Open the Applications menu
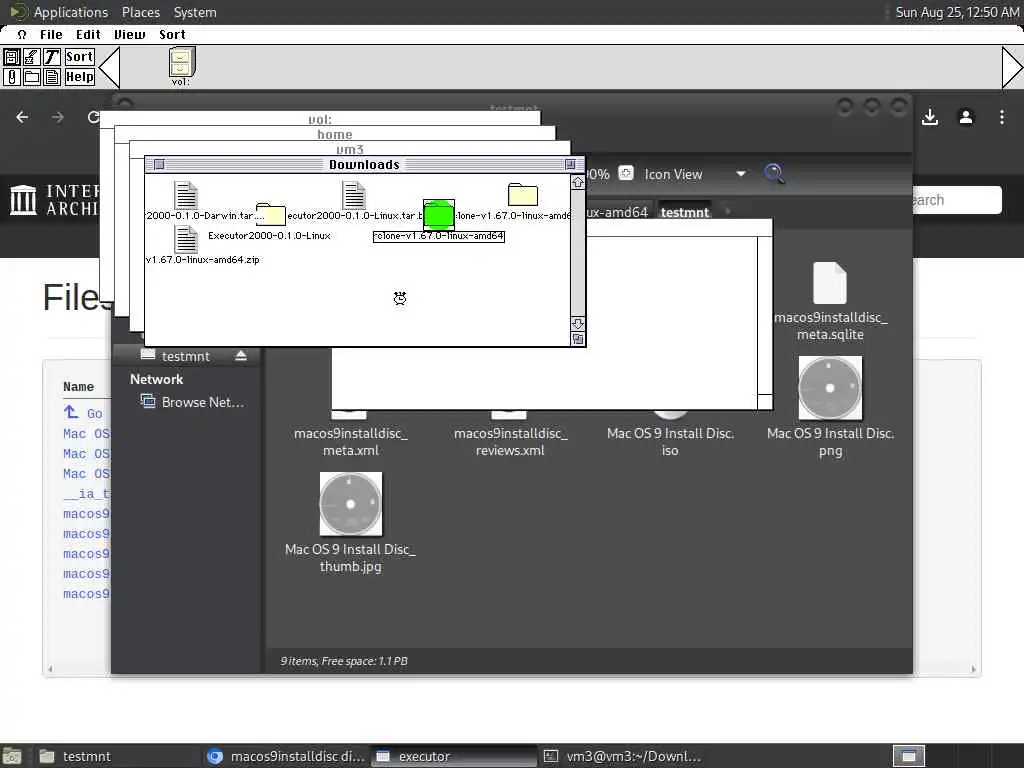Viewport: 1024px width, 768px height. [71, 12]
